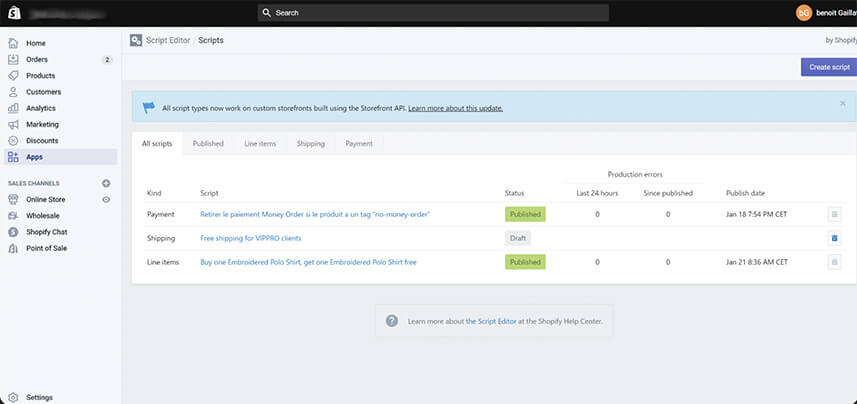Select the Shipping scripts tab
Screen dimensions: 857x404
tap(310, 144)
